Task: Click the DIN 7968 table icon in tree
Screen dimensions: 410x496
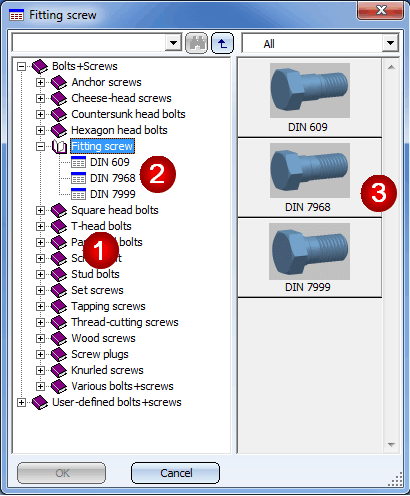Action: coord(78,178)
